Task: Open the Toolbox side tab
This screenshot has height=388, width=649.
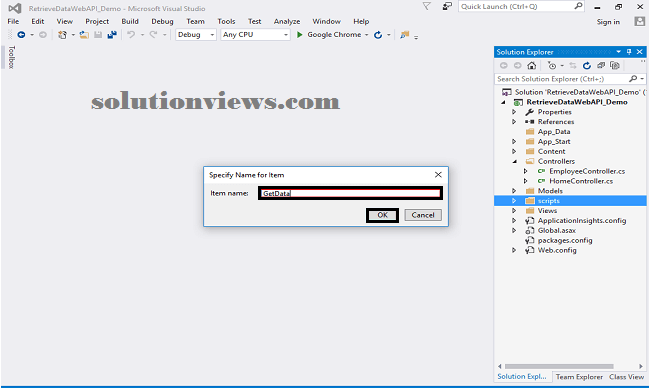Action: click(11, 57)
